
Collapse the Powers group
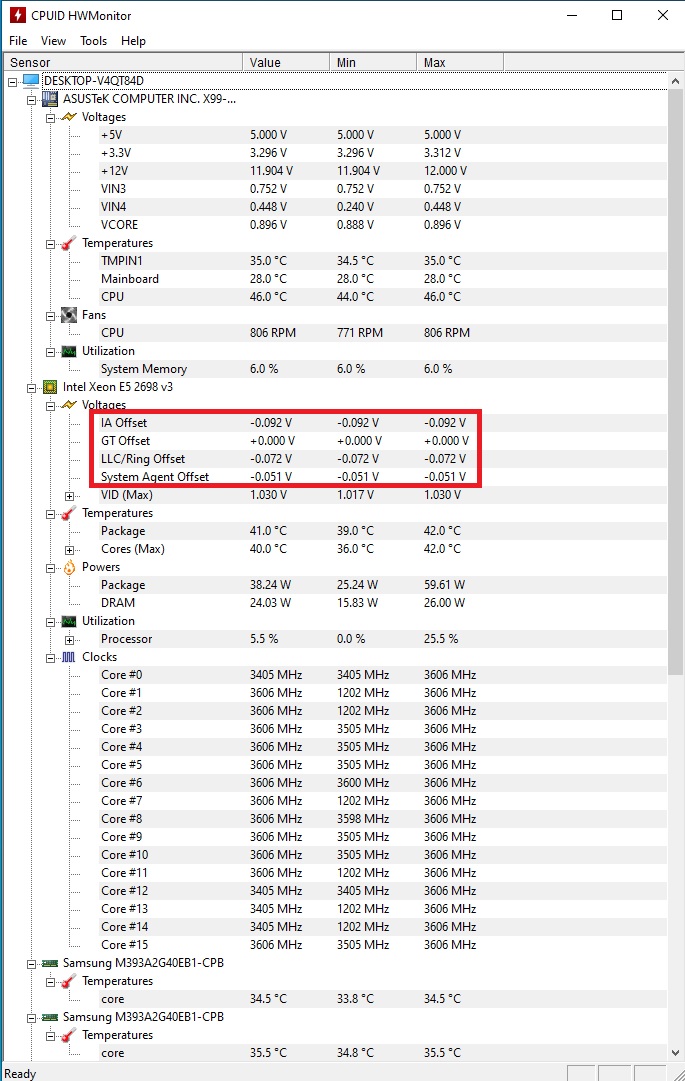(x=50, y=568)
